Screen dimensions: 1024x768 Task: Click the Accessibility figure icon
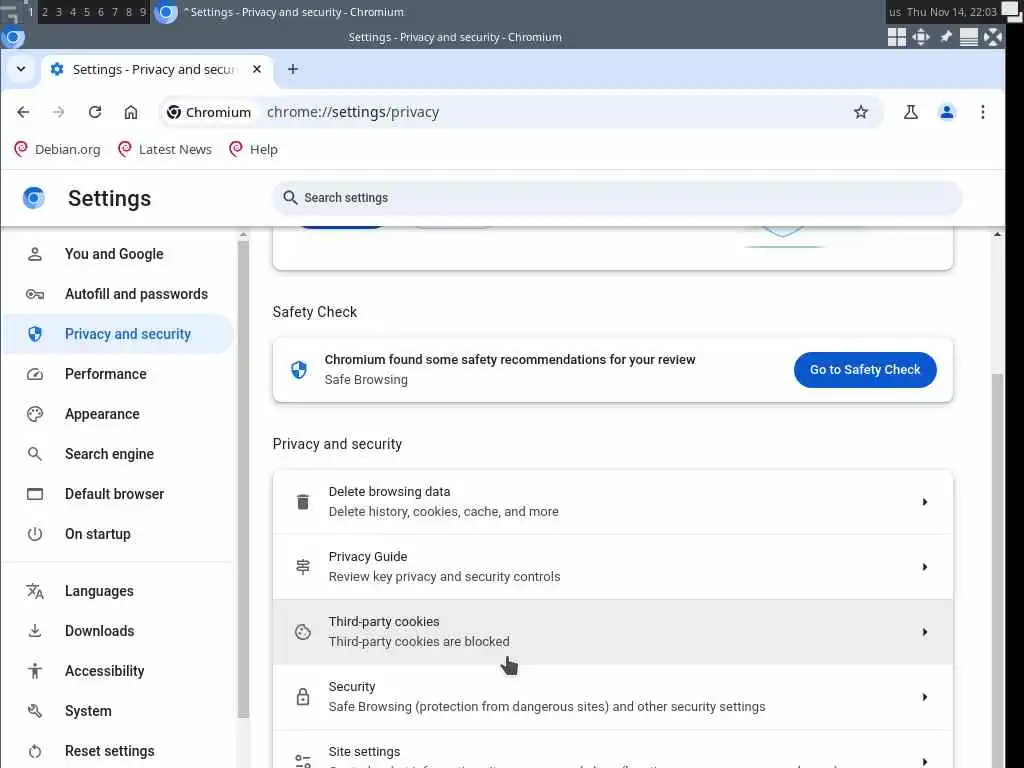(x=35, y=671)
